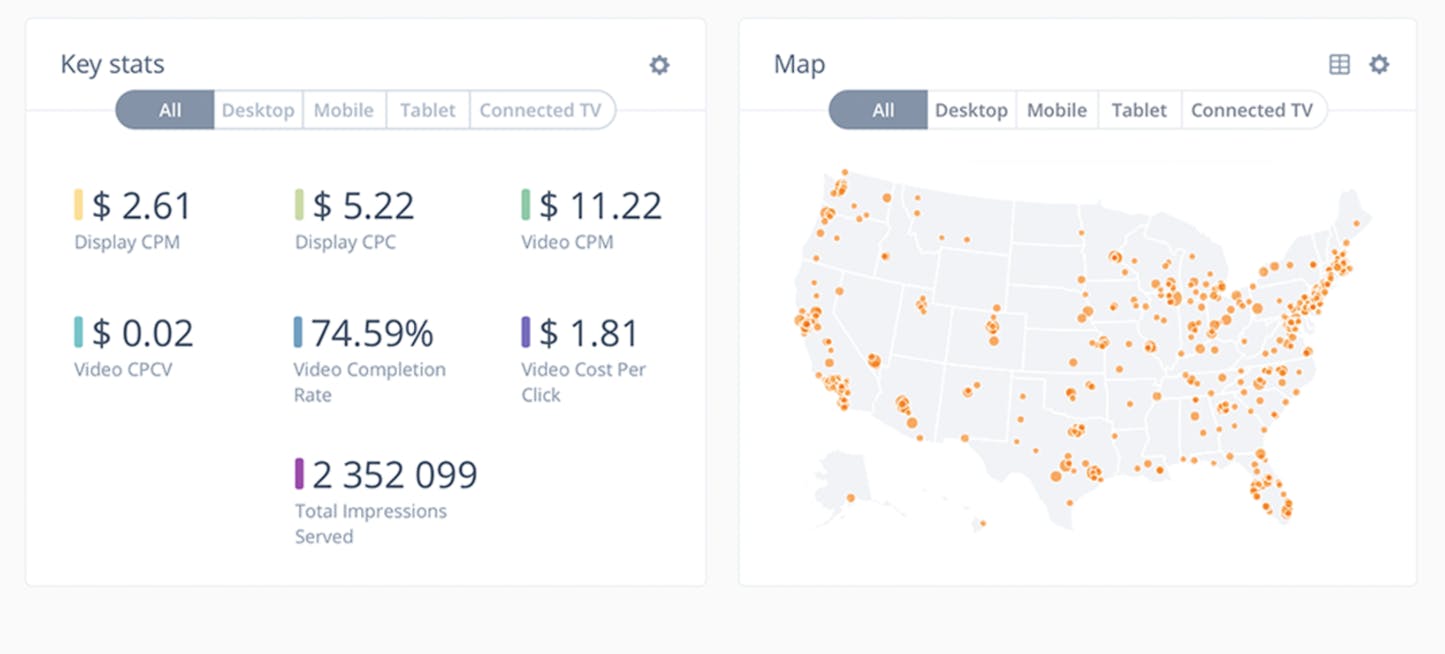The width and height of the screenshot is (1445, 654).
Task: Select the Desktop tab in Key stats
Action: [x=258, y=110]
